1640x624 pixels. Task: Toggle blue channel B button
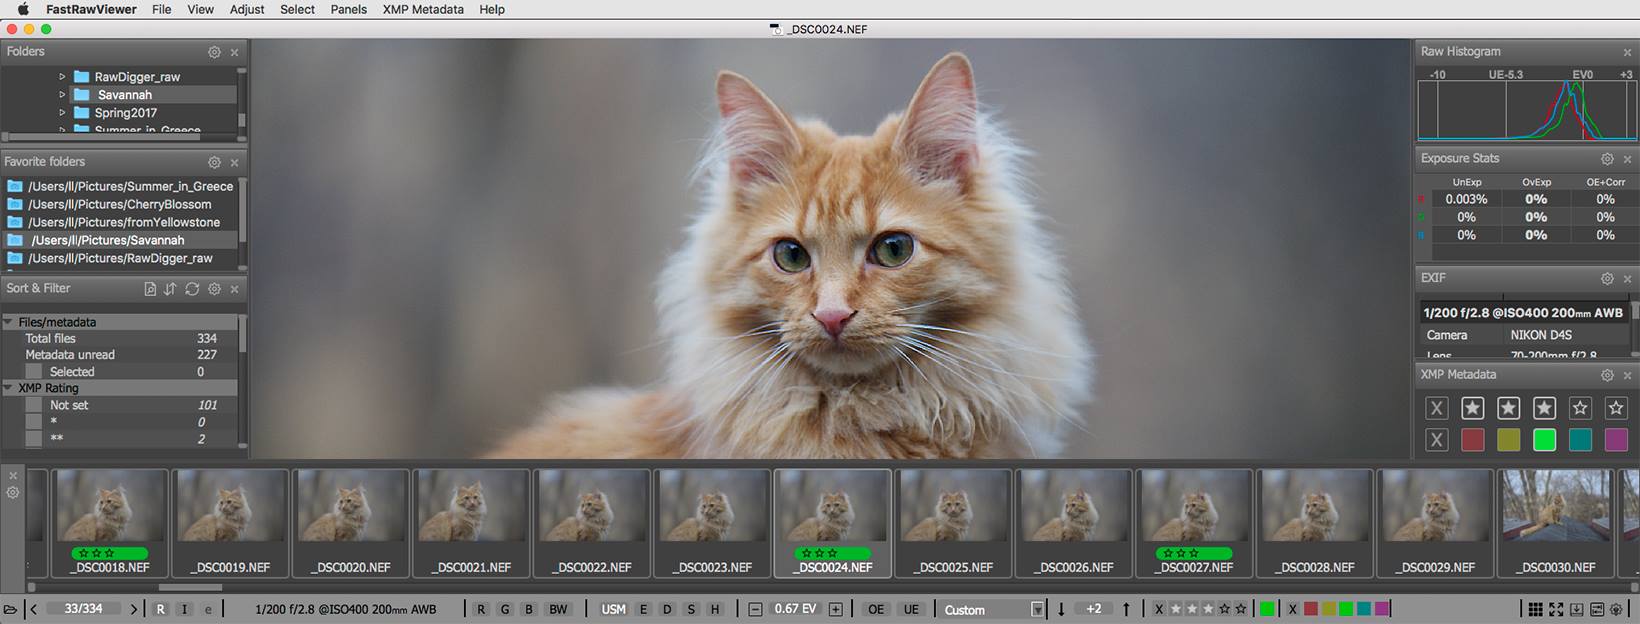[x=529, y=609]
